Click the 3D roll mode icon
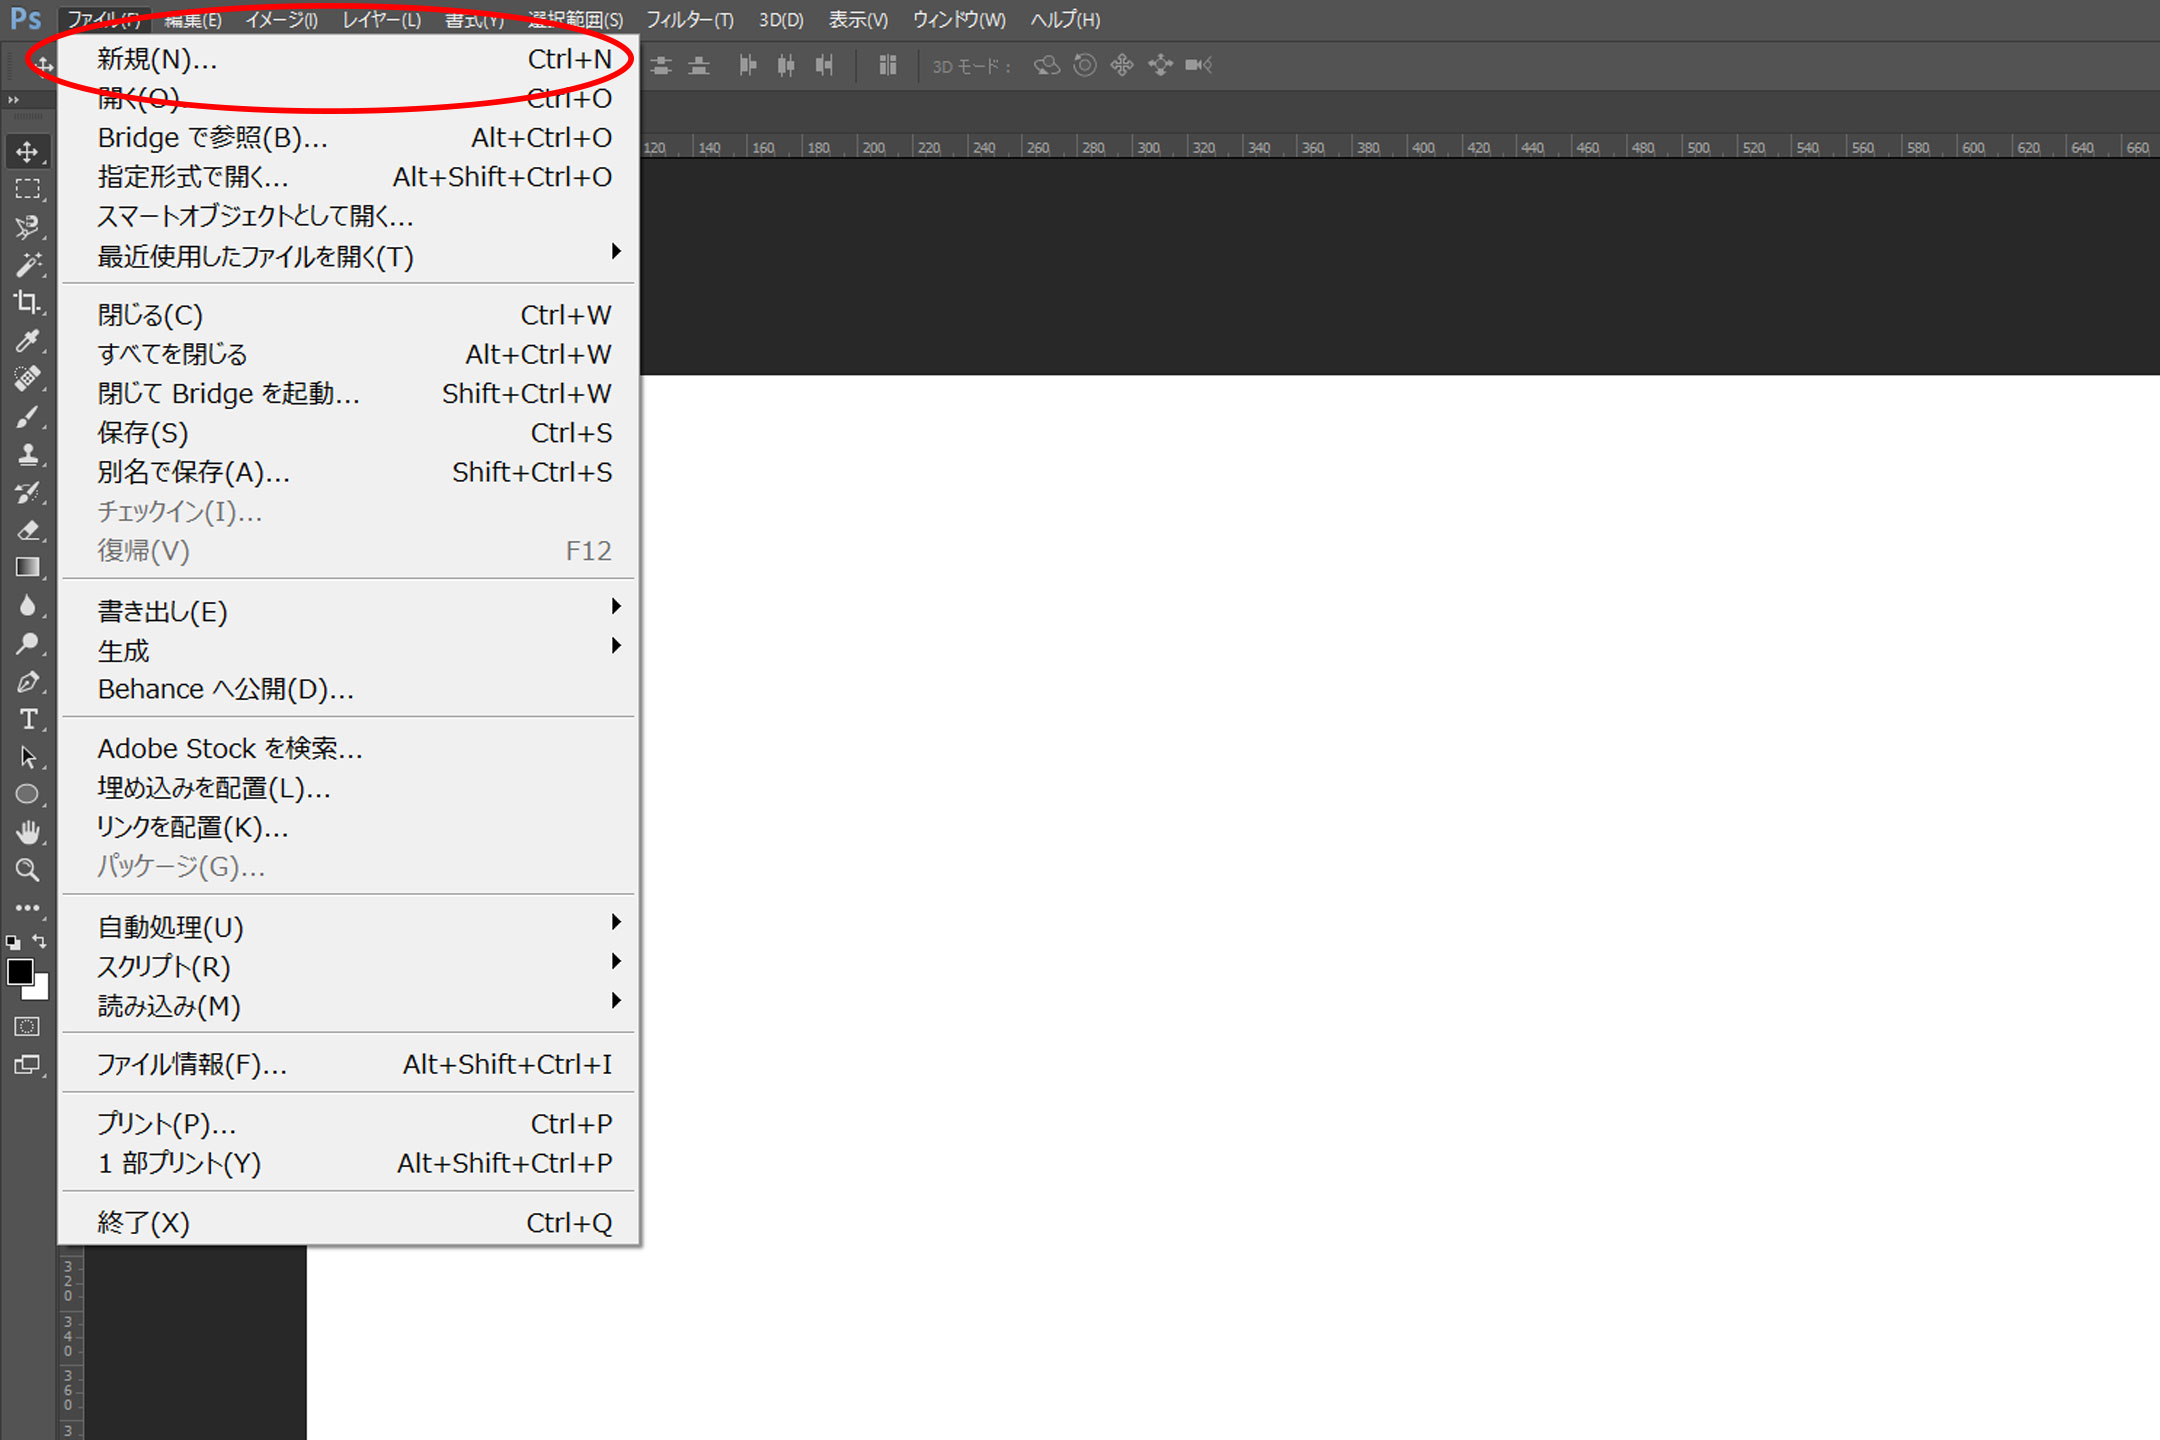 tap(1085, 66)
